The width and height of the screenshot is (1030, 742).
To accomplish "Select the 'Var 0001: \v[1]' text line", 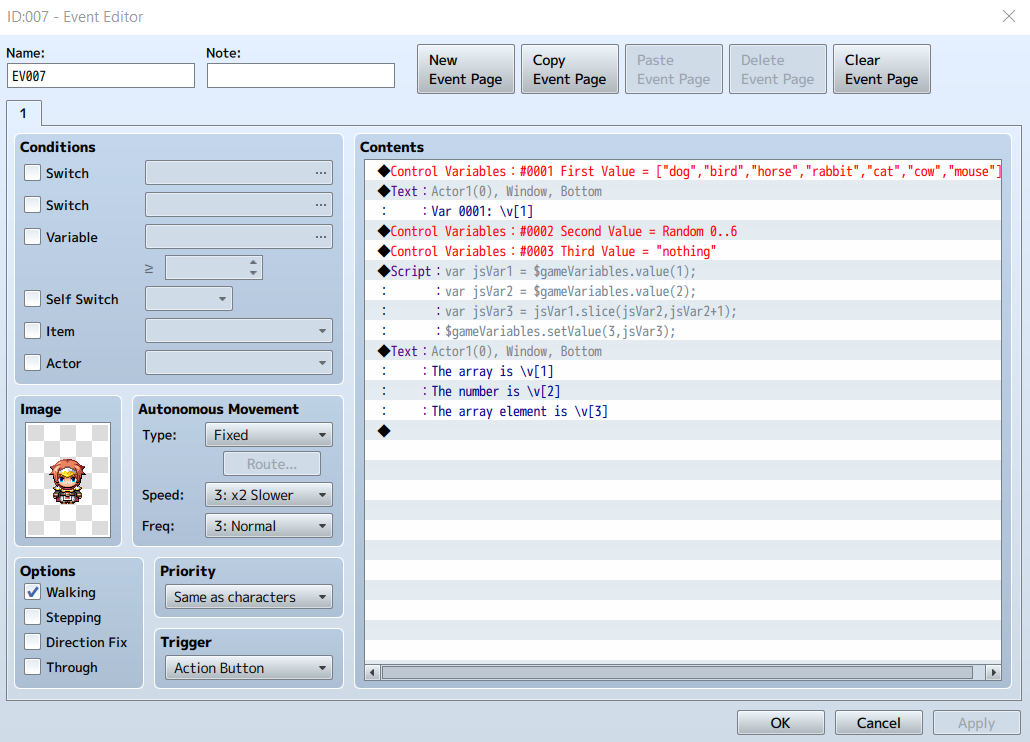I will pos(683,211).
